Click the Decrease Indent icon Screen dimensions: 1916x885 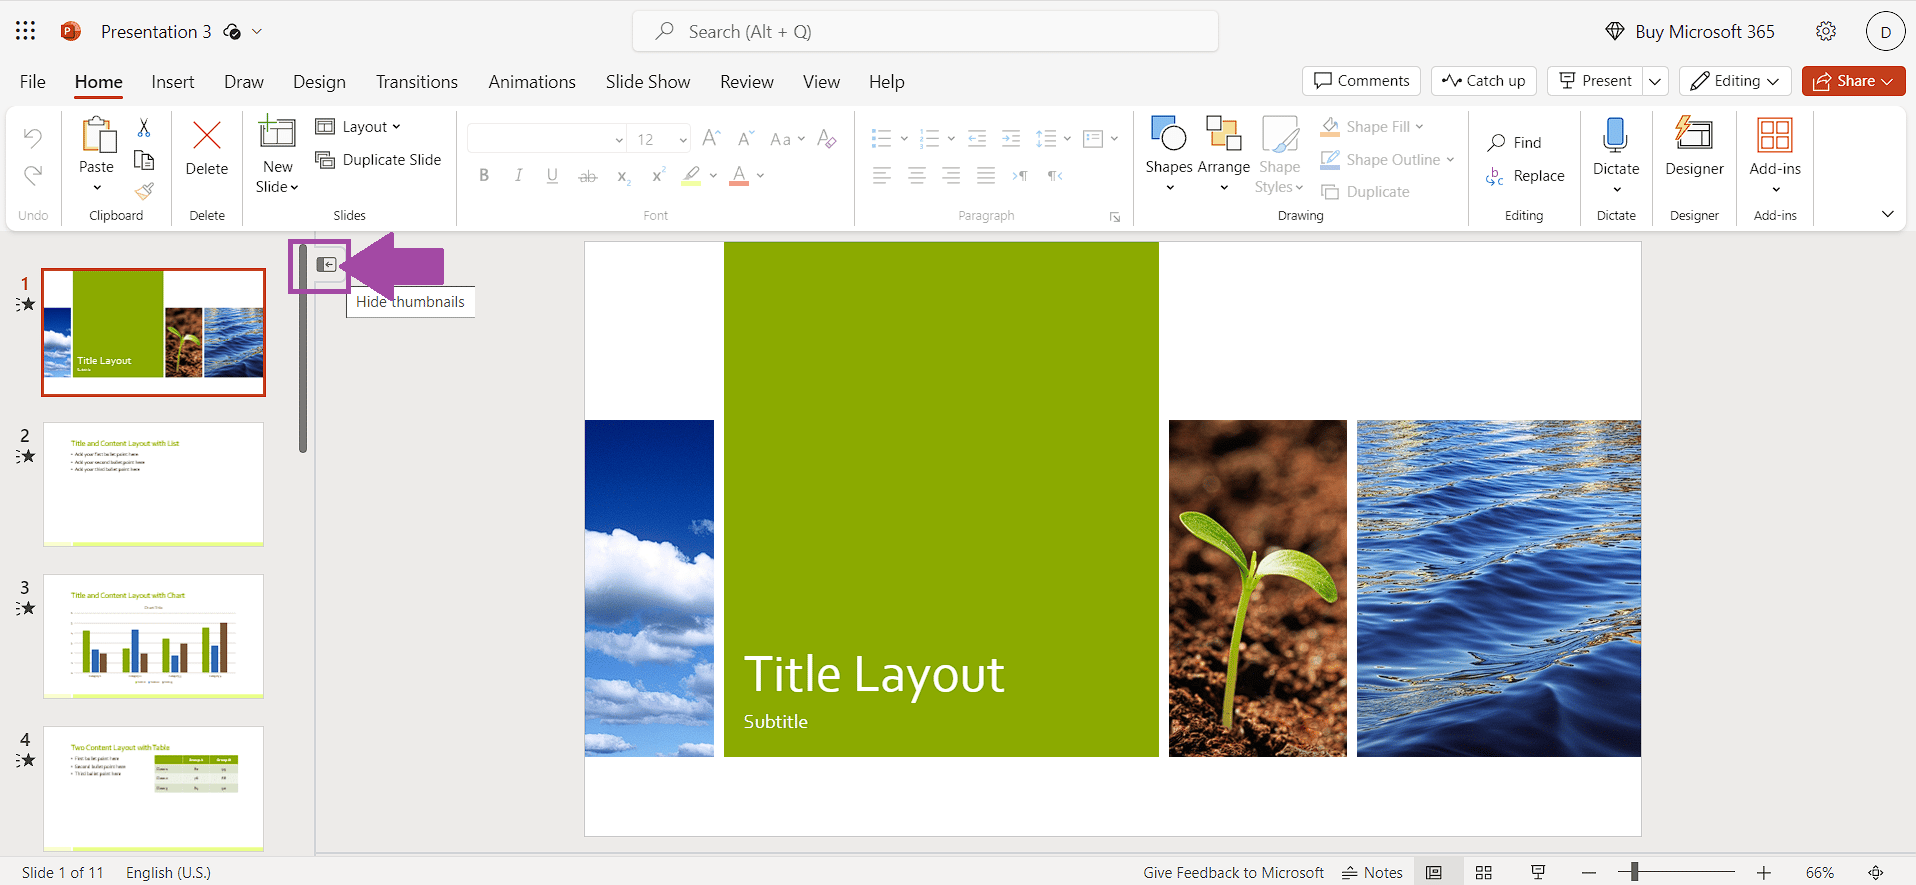pyautogui.click(x=977, y=138)
